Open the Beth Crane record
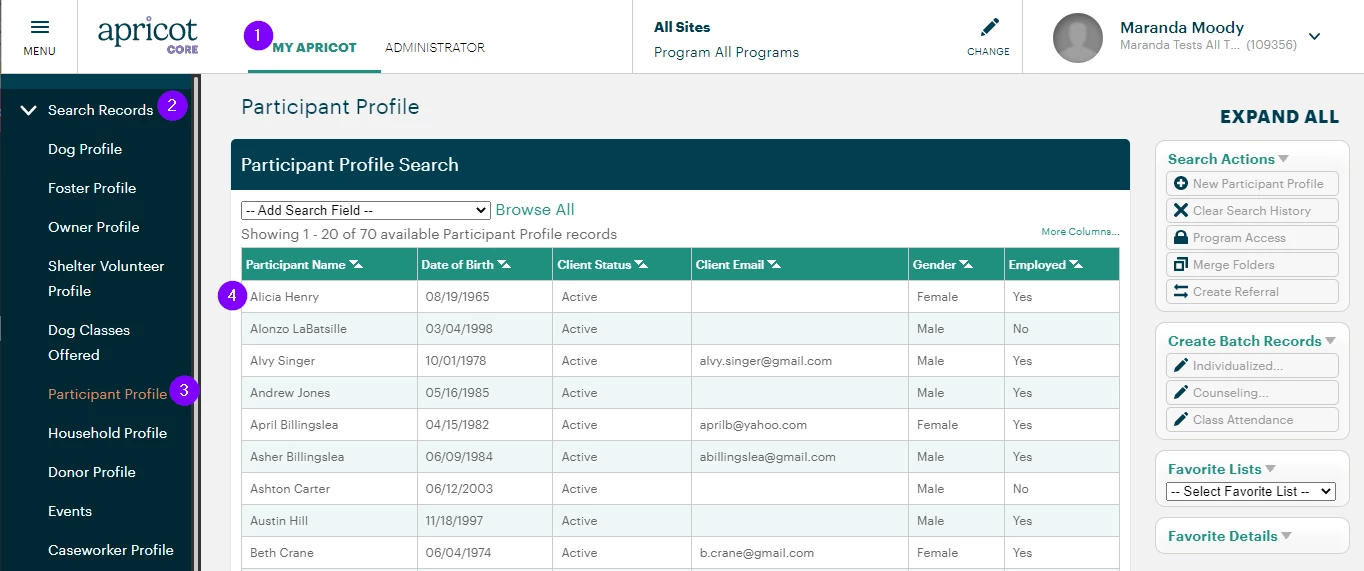 [282, 553]
